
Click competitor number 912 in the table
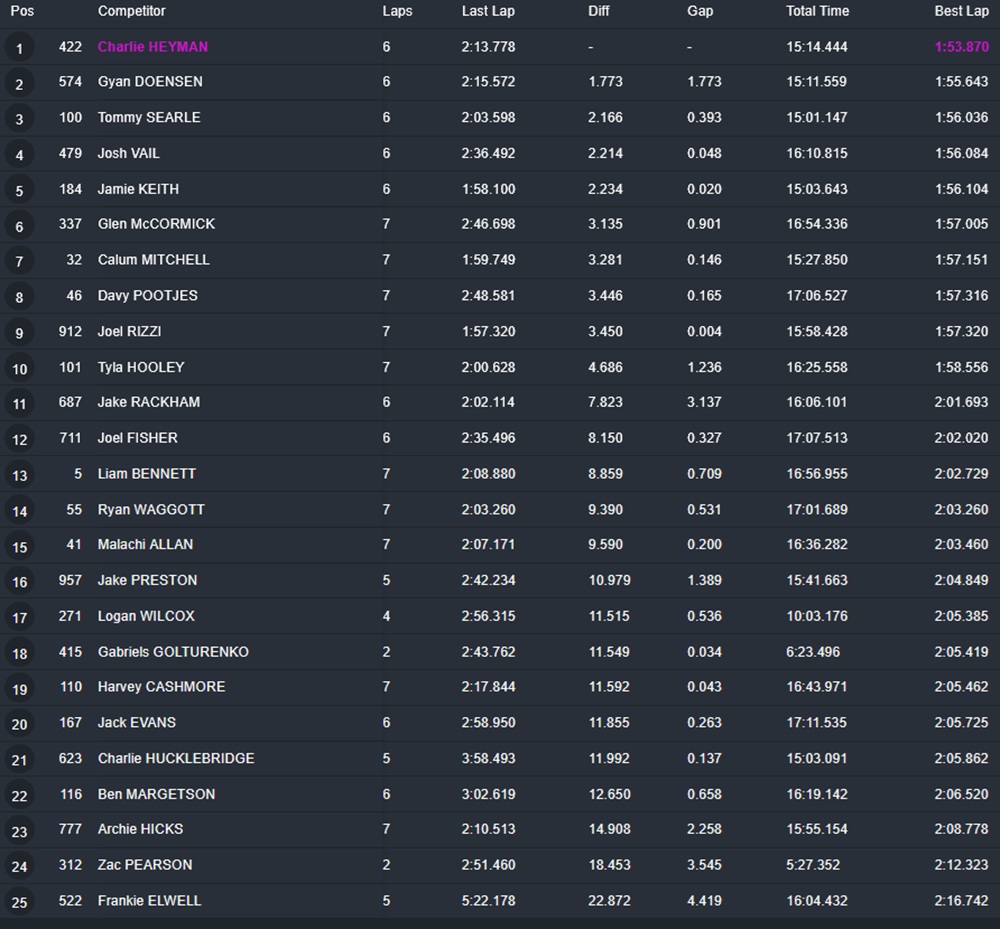click(70, 331)
